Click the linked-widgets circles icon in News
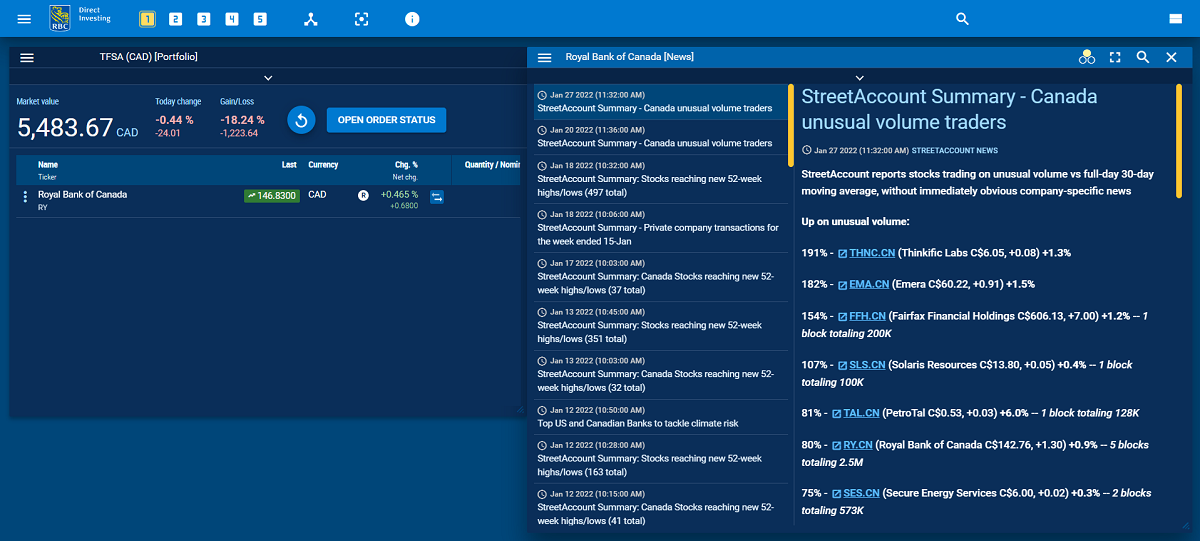1200x541 pixels. (1087, 58)
